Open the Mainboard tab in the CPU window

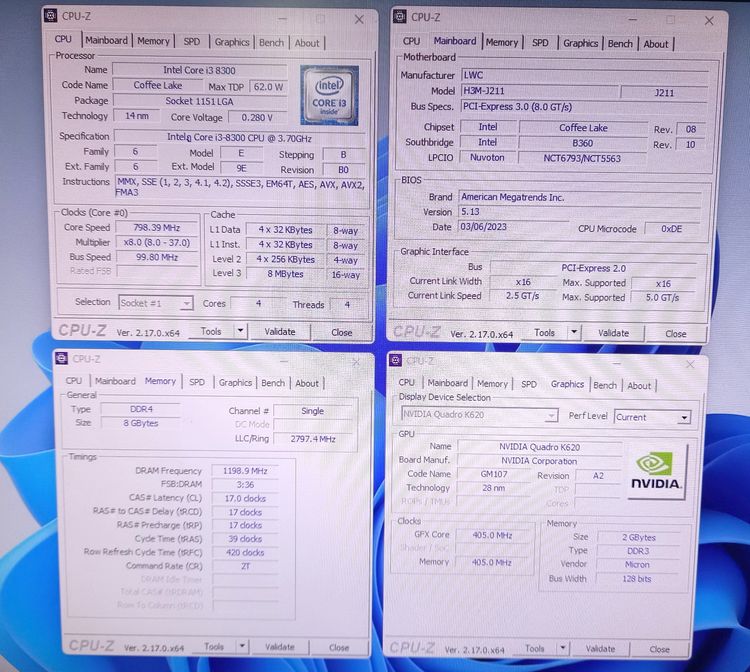click(x=106, y=41)
